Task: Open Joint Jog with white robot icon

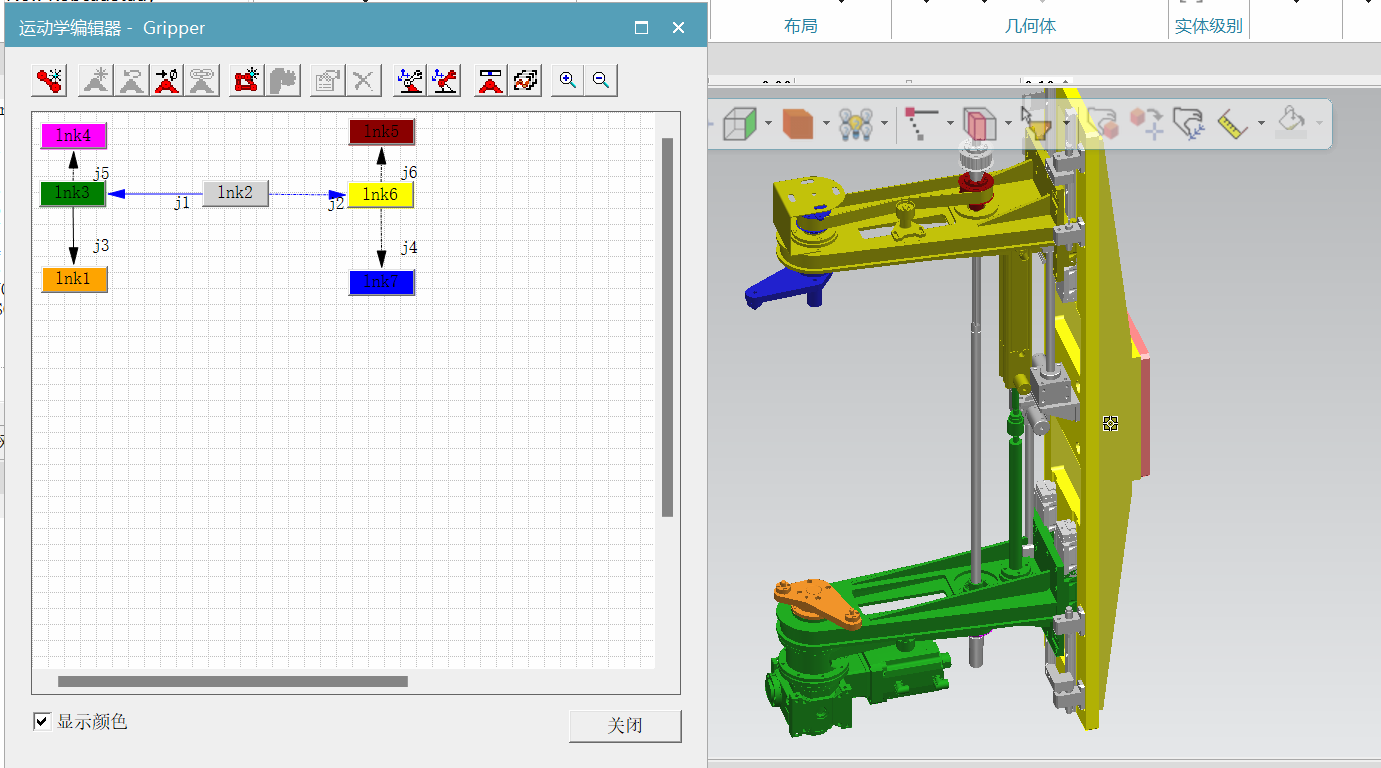Action: 409,81
